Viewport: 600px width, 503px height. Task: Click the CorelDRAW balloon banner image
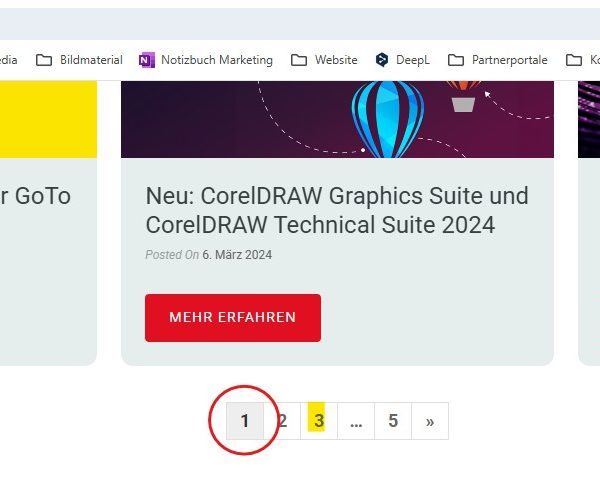pos(337,119)
